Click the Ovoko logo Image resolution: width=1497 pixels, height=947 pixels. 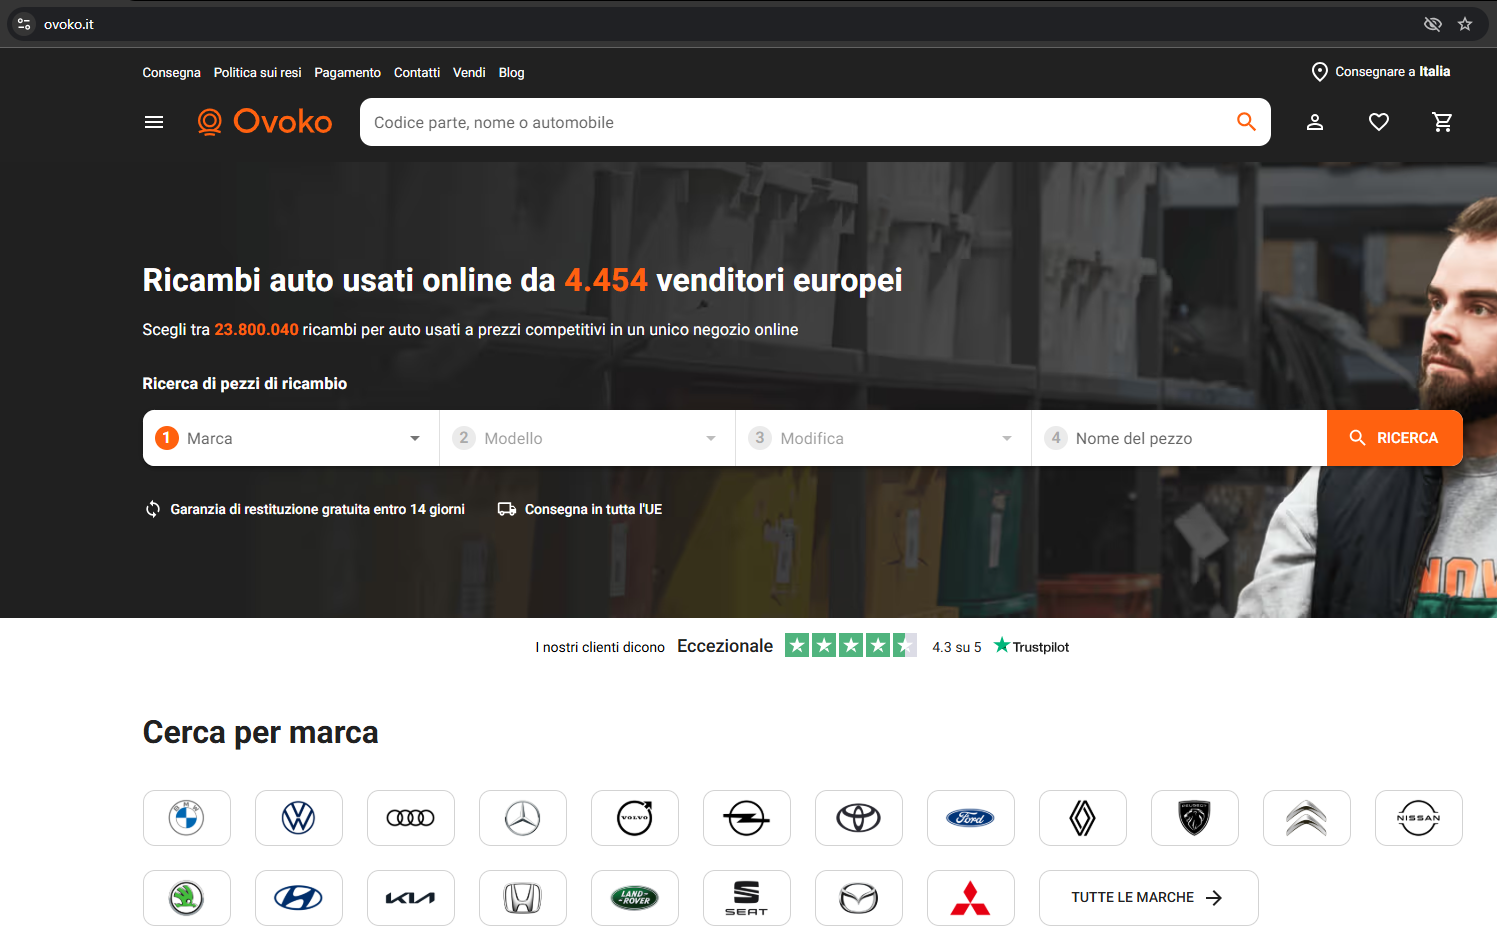click(265, 122)
